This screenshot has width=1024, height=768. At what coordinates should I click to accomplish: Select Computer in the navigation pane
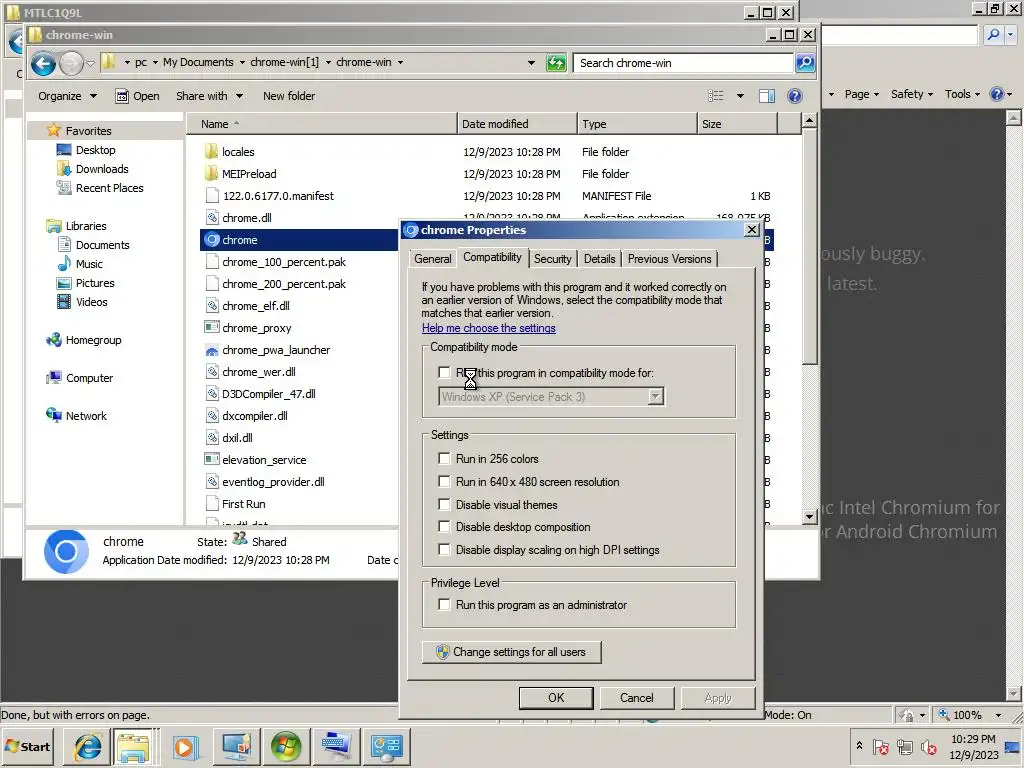(89, 377)
